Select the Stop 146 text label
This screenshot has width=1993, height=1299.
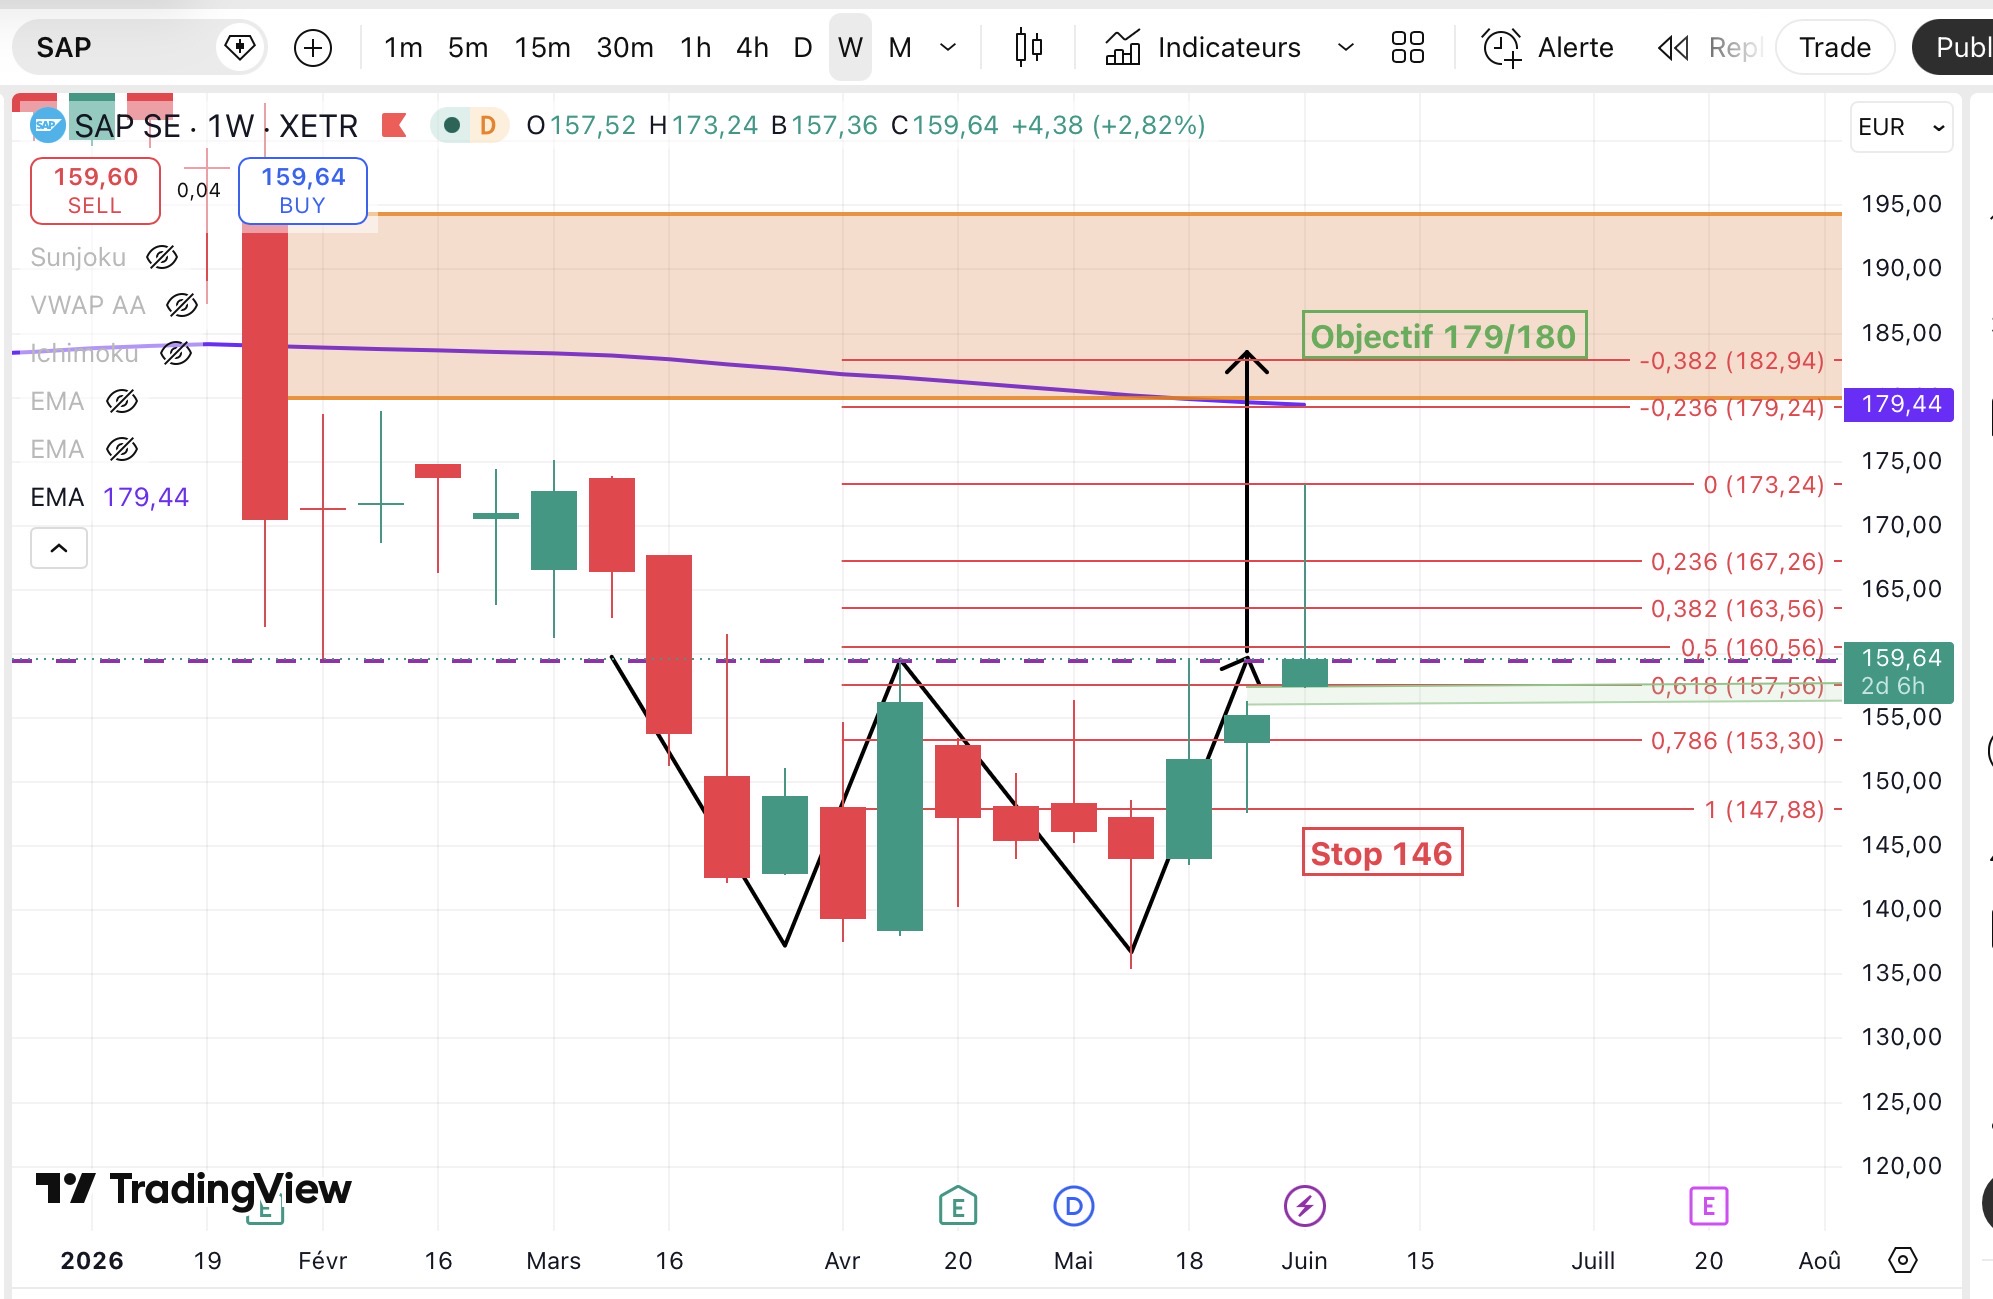(1382, 853)
